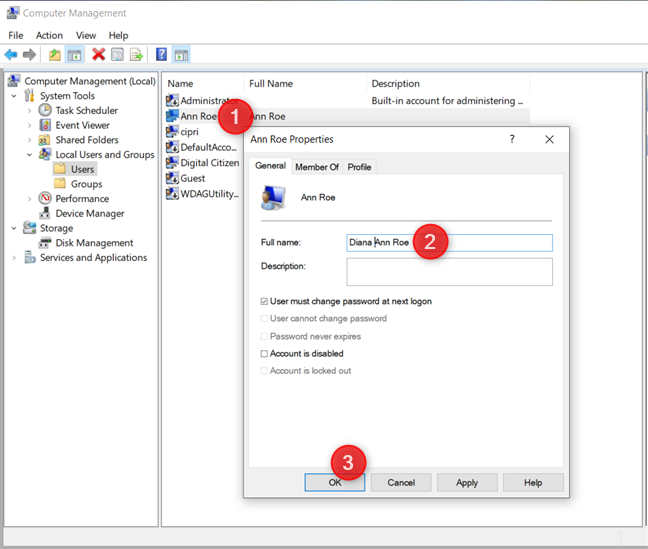Click the Export List toolbar icon
This screenshot has width=648, height=549.
click(136, 55)
